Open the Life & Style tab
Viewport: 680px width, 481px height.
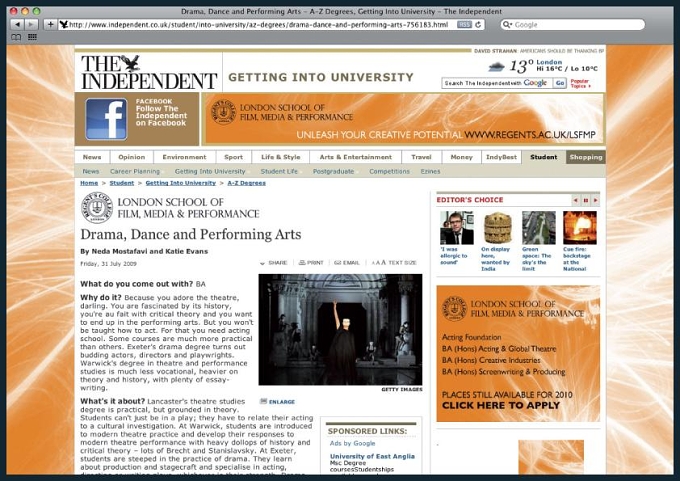pos(281,157)
